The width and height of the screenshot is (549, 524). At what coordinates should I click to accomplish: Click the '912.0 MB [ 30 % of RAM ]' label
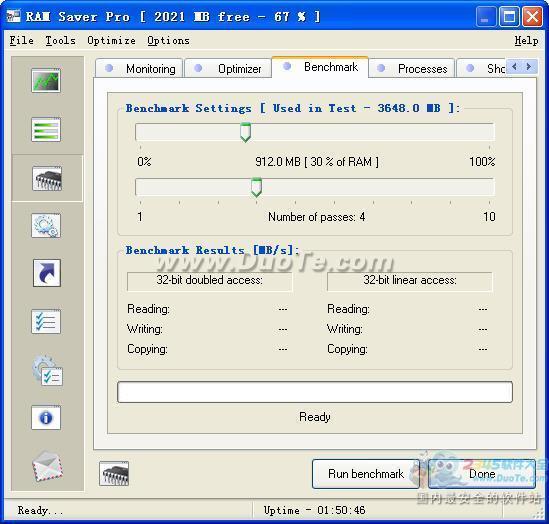pyautogui.click(x=317, y=162)
